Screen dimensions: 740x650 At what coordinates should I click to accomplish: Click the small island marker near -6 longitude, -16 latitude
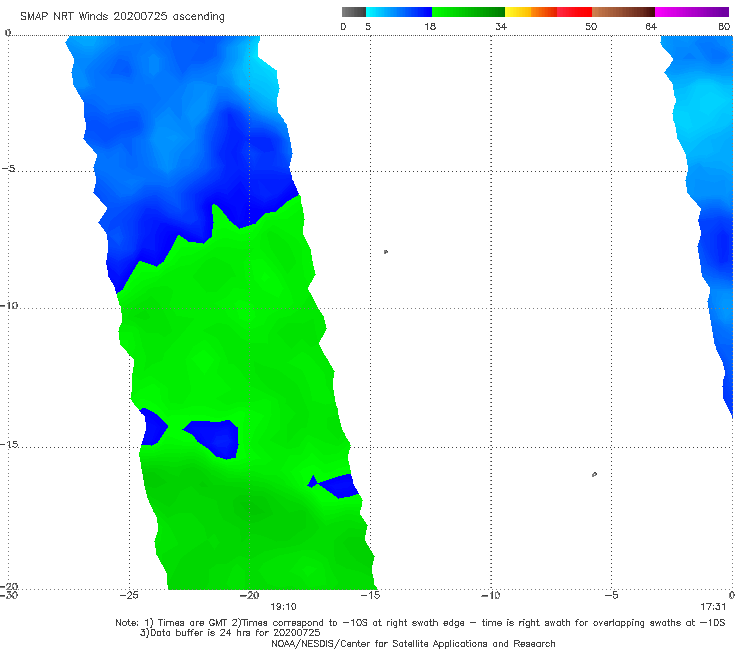[594, 474]
